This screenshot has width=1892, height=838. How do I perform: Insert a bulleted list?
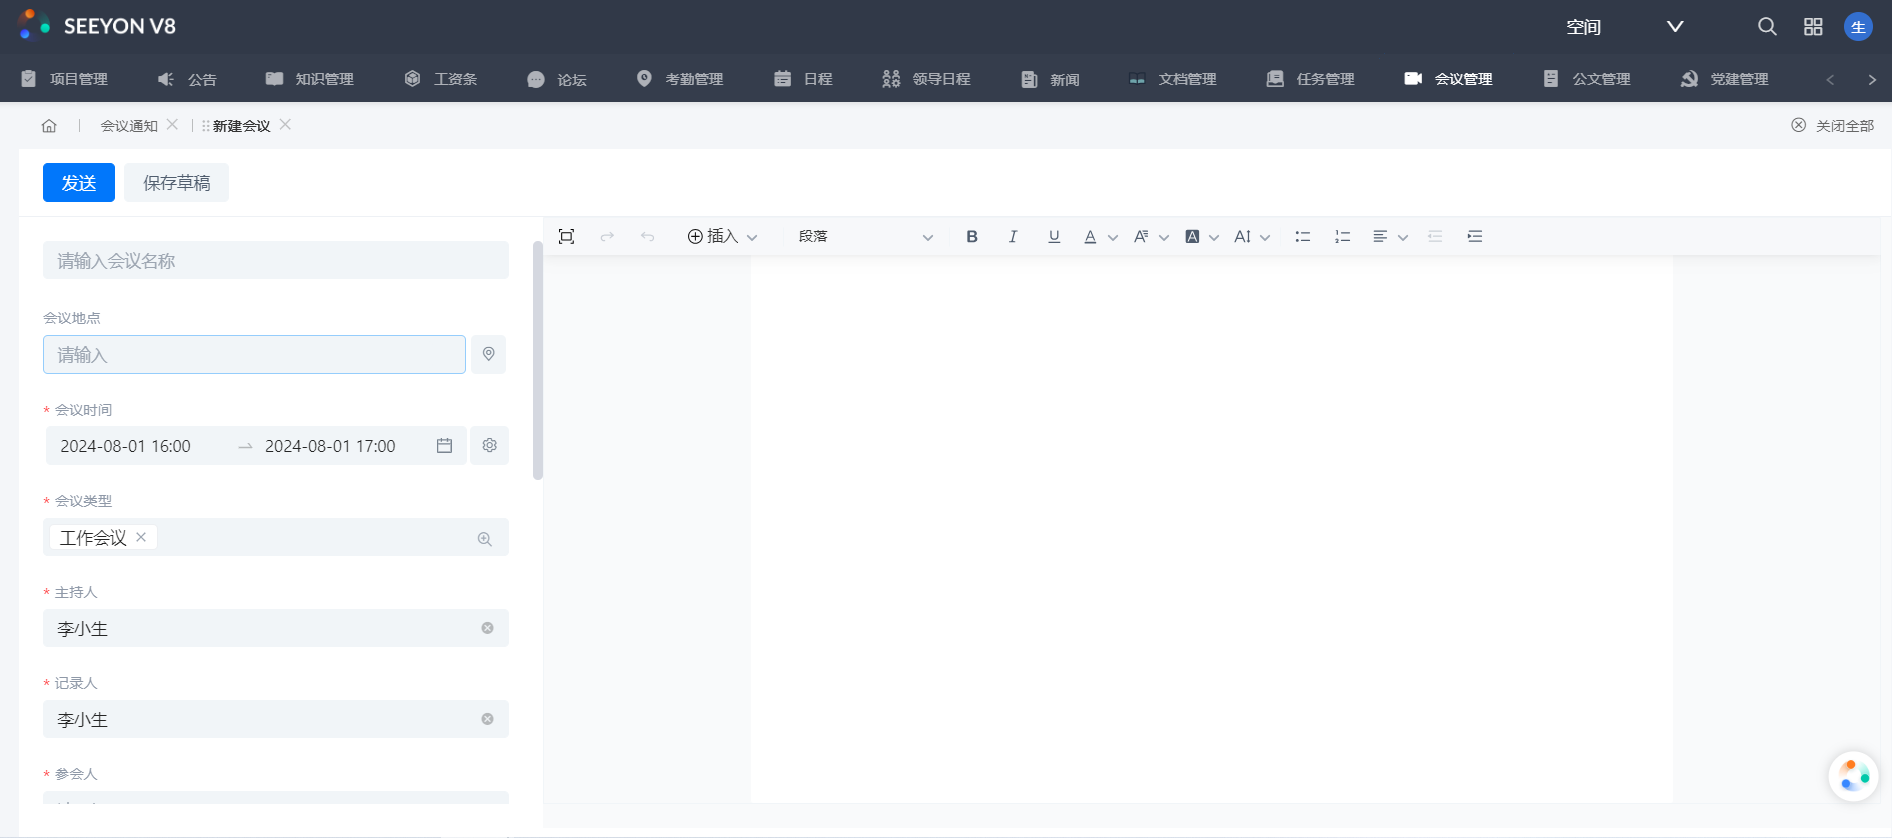pyautogui.click(x=1303, y=236)
